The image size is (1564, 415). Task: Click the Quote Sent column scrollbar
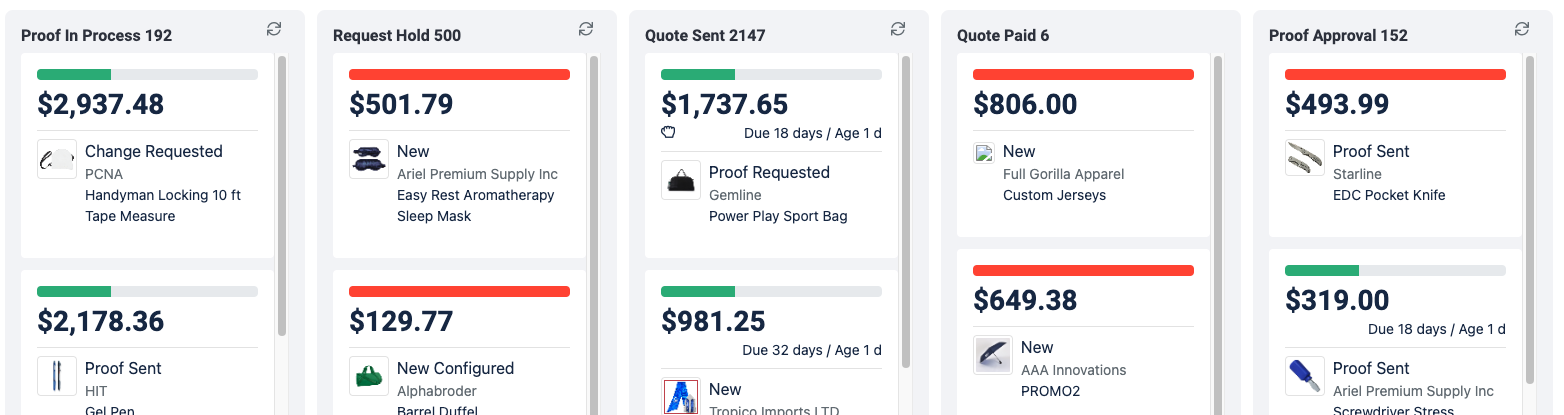906,210
